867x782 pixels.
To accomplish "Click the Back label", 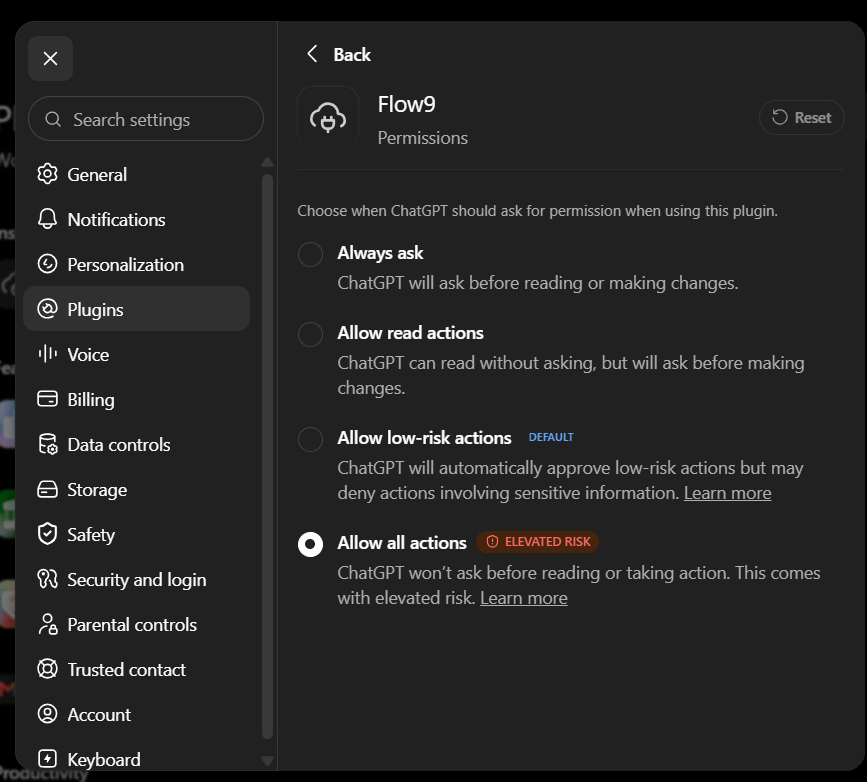I will click(x=352, y=54).
